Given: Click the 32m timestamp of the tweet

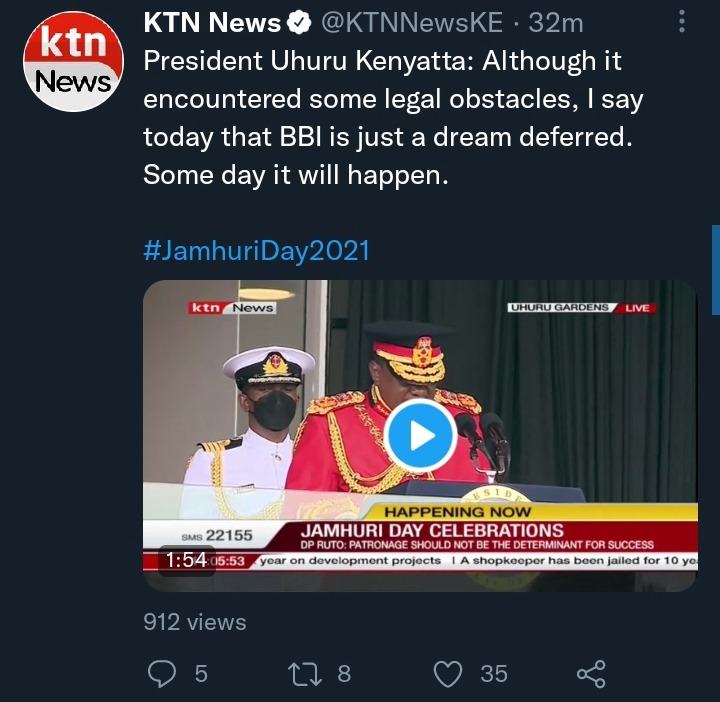Looking at the screenshot, I should click(556, 22).
